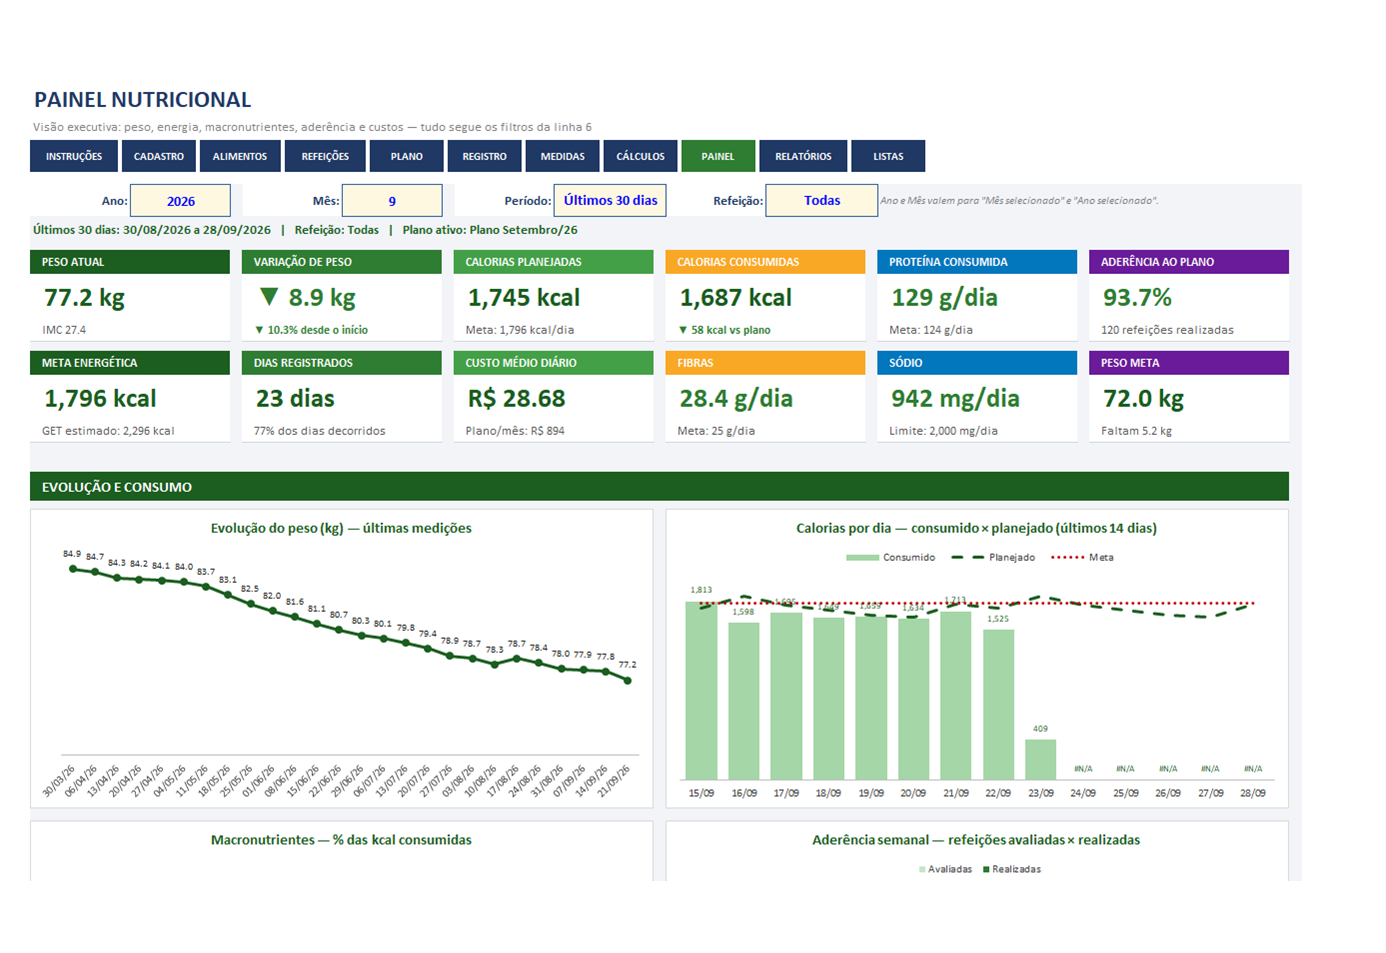Screen dimensions: 1386x953
Task: Click the 942 mg/dia sodium value
Action: [x=955, y=398]
